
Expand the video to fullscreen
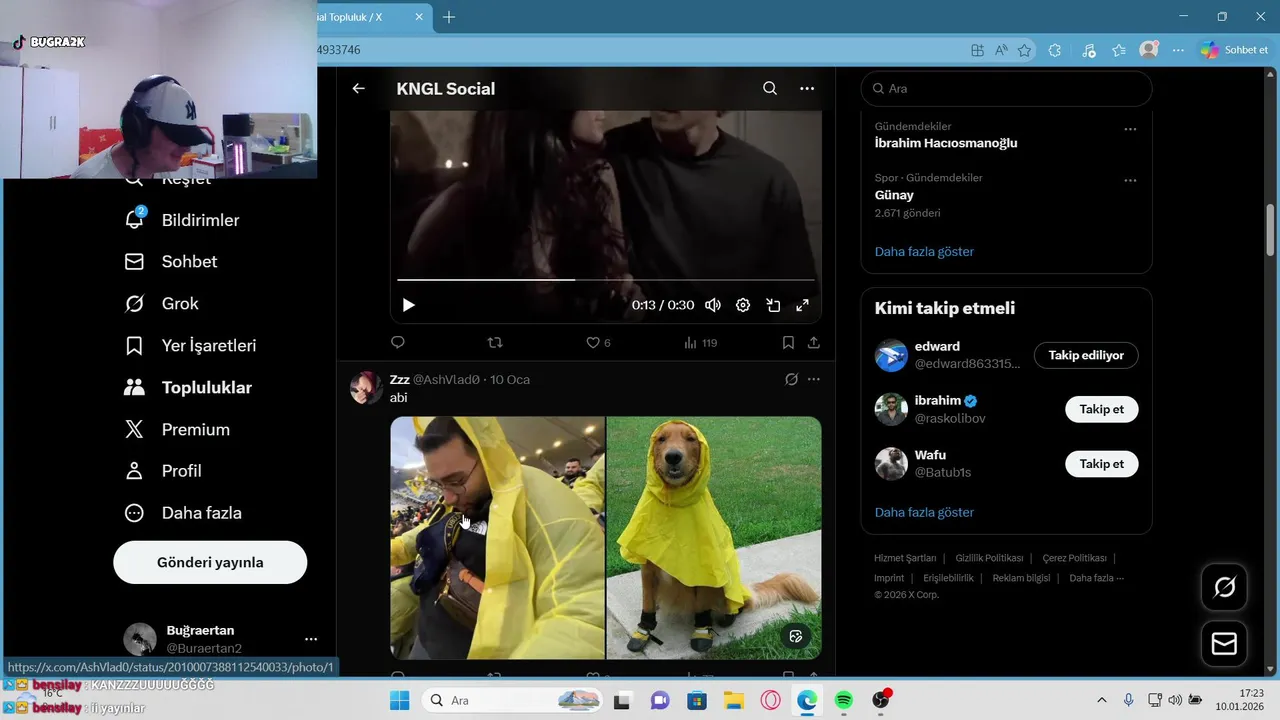[802, 305]
